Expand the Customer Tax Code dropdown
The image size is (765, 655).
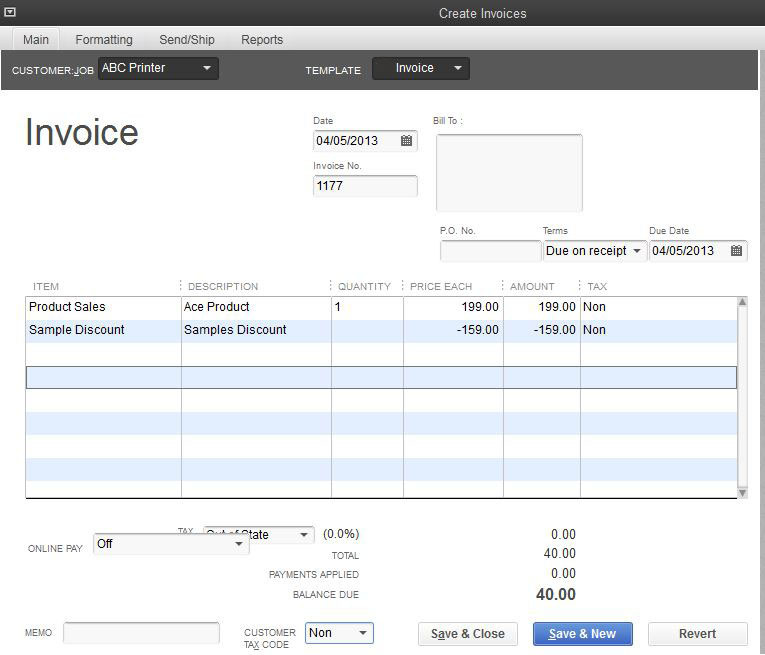click(x=362, y=633)
